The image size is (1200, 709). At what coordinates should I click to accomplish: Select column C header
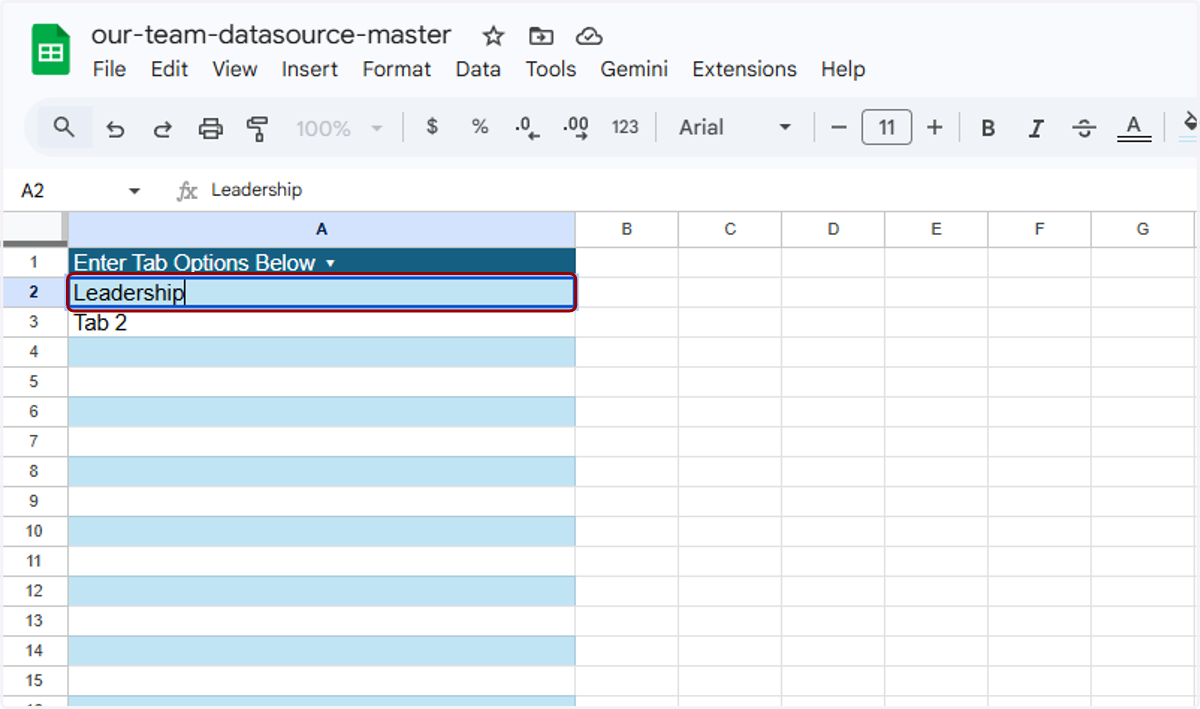(730, 229)
